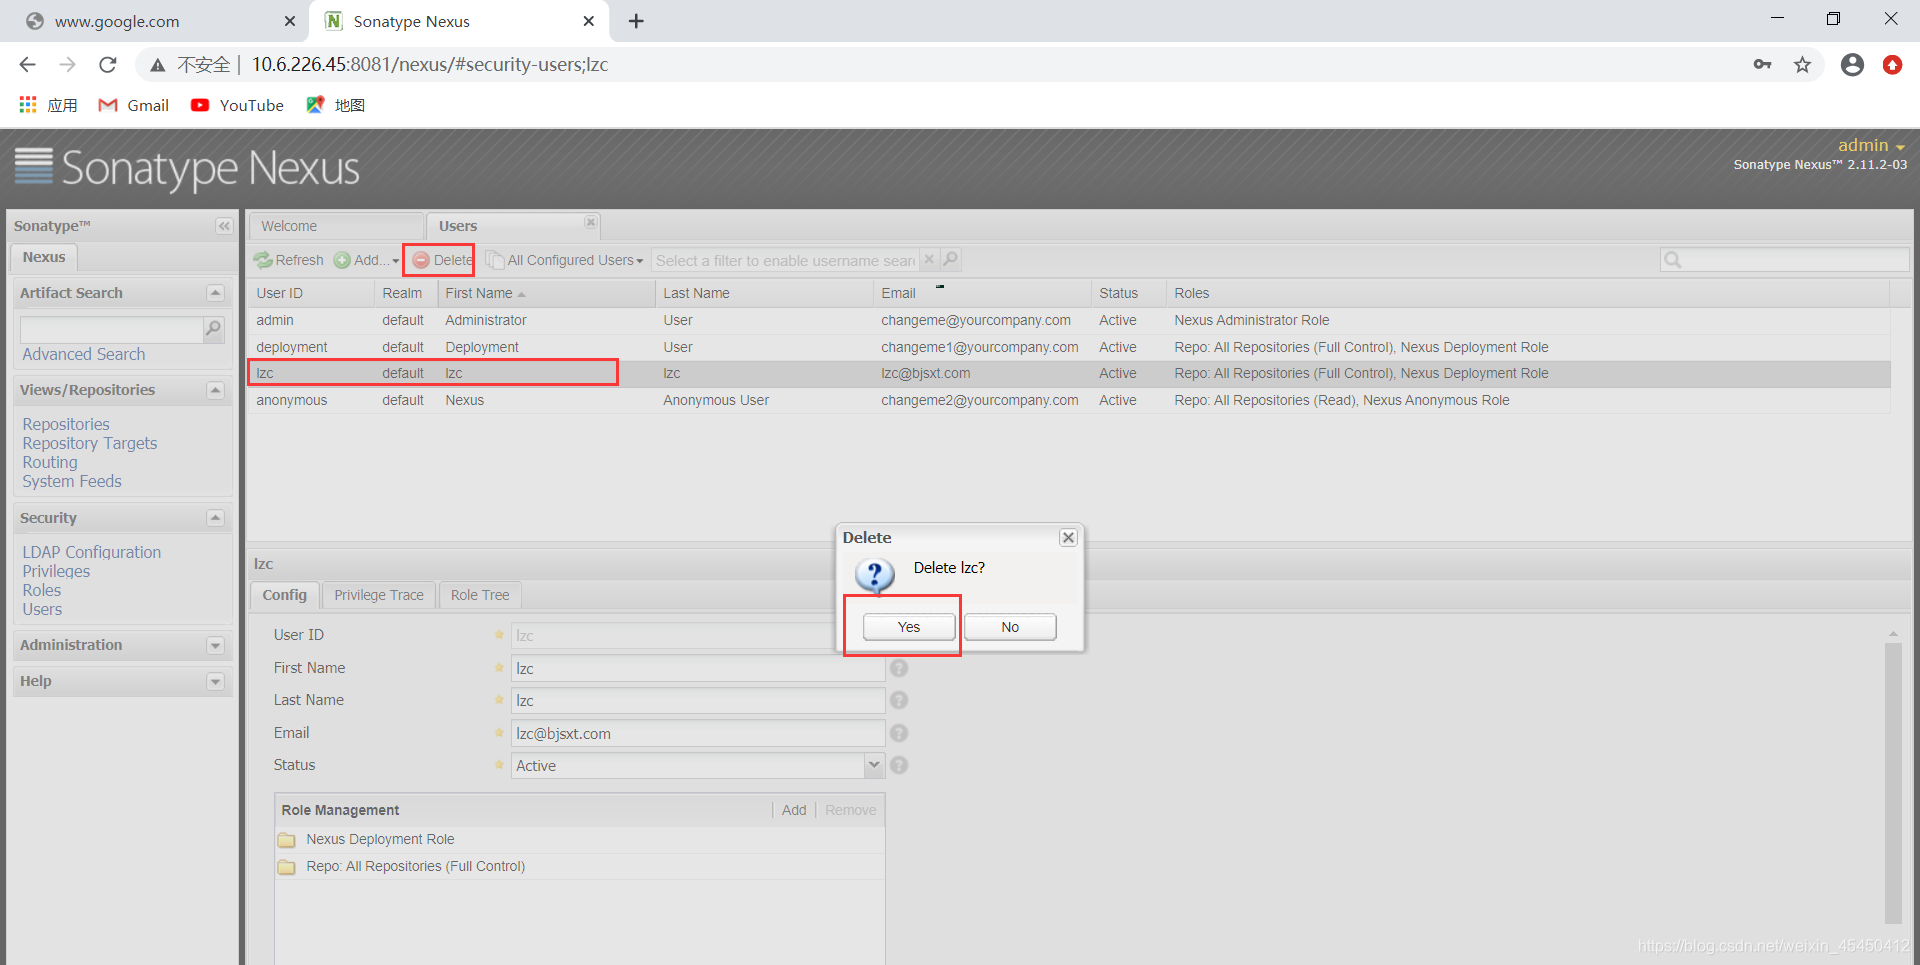
Task: Close the Delete dialog with the X
Action: click(x=1068, y=537)
